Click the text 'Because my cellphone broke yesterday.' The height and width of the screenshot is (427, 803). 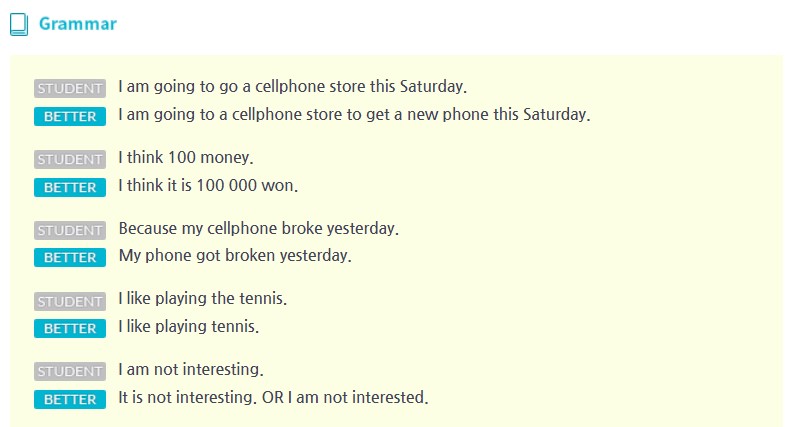(x=259, y=228)
